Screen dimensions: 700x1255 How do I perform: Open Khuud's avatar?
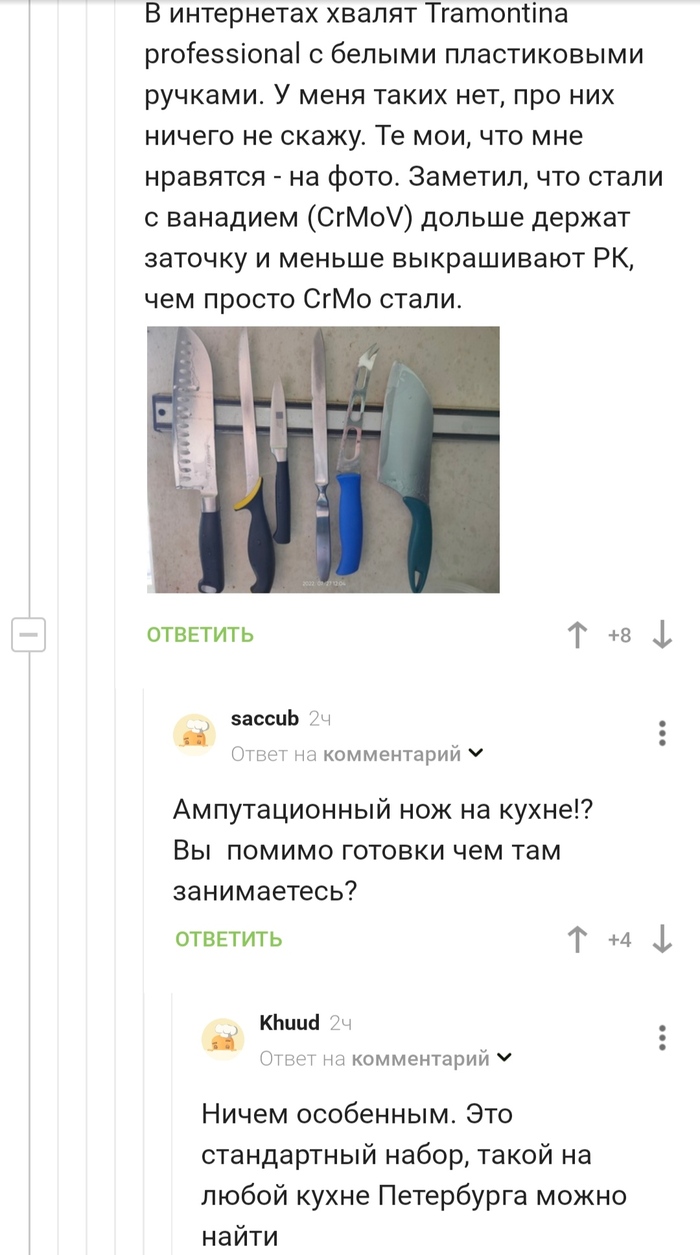(x=224, y=1039)
